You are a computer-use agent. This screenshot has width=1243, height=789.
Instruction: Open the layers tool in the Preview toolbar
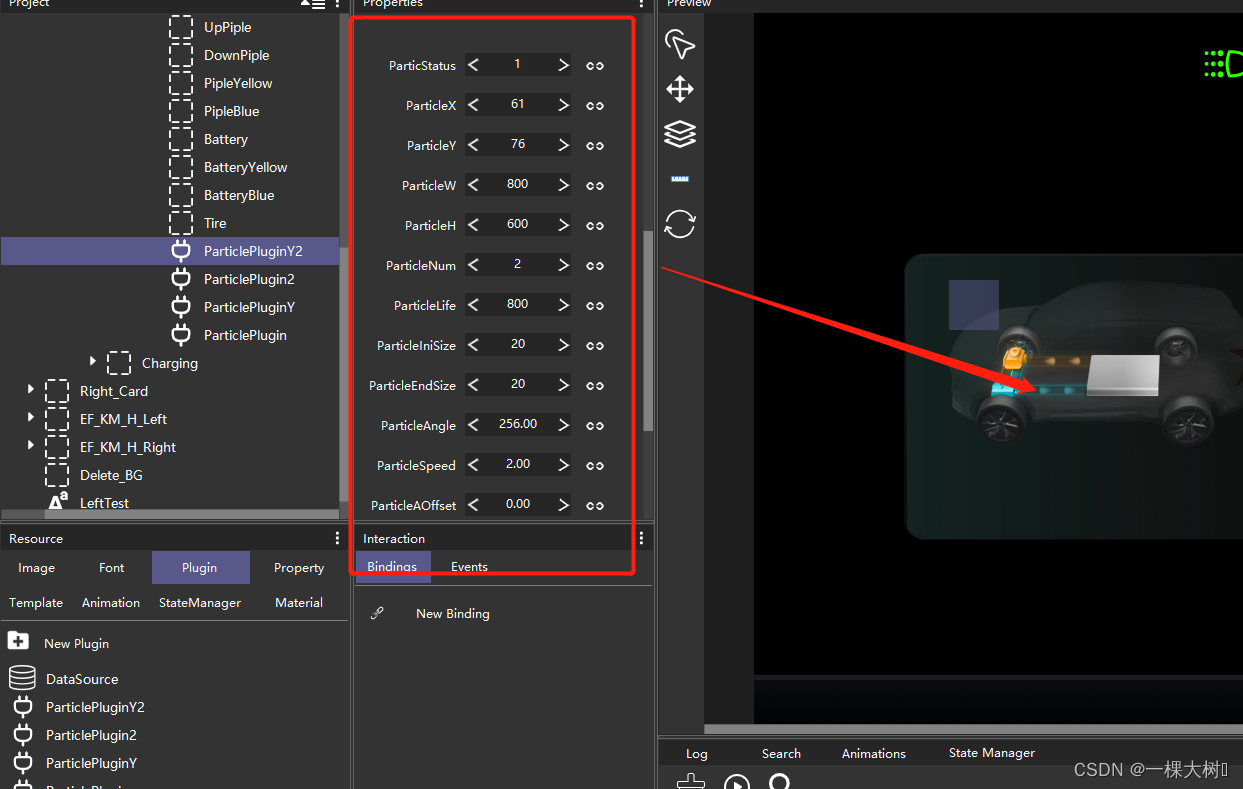(680, 134)
